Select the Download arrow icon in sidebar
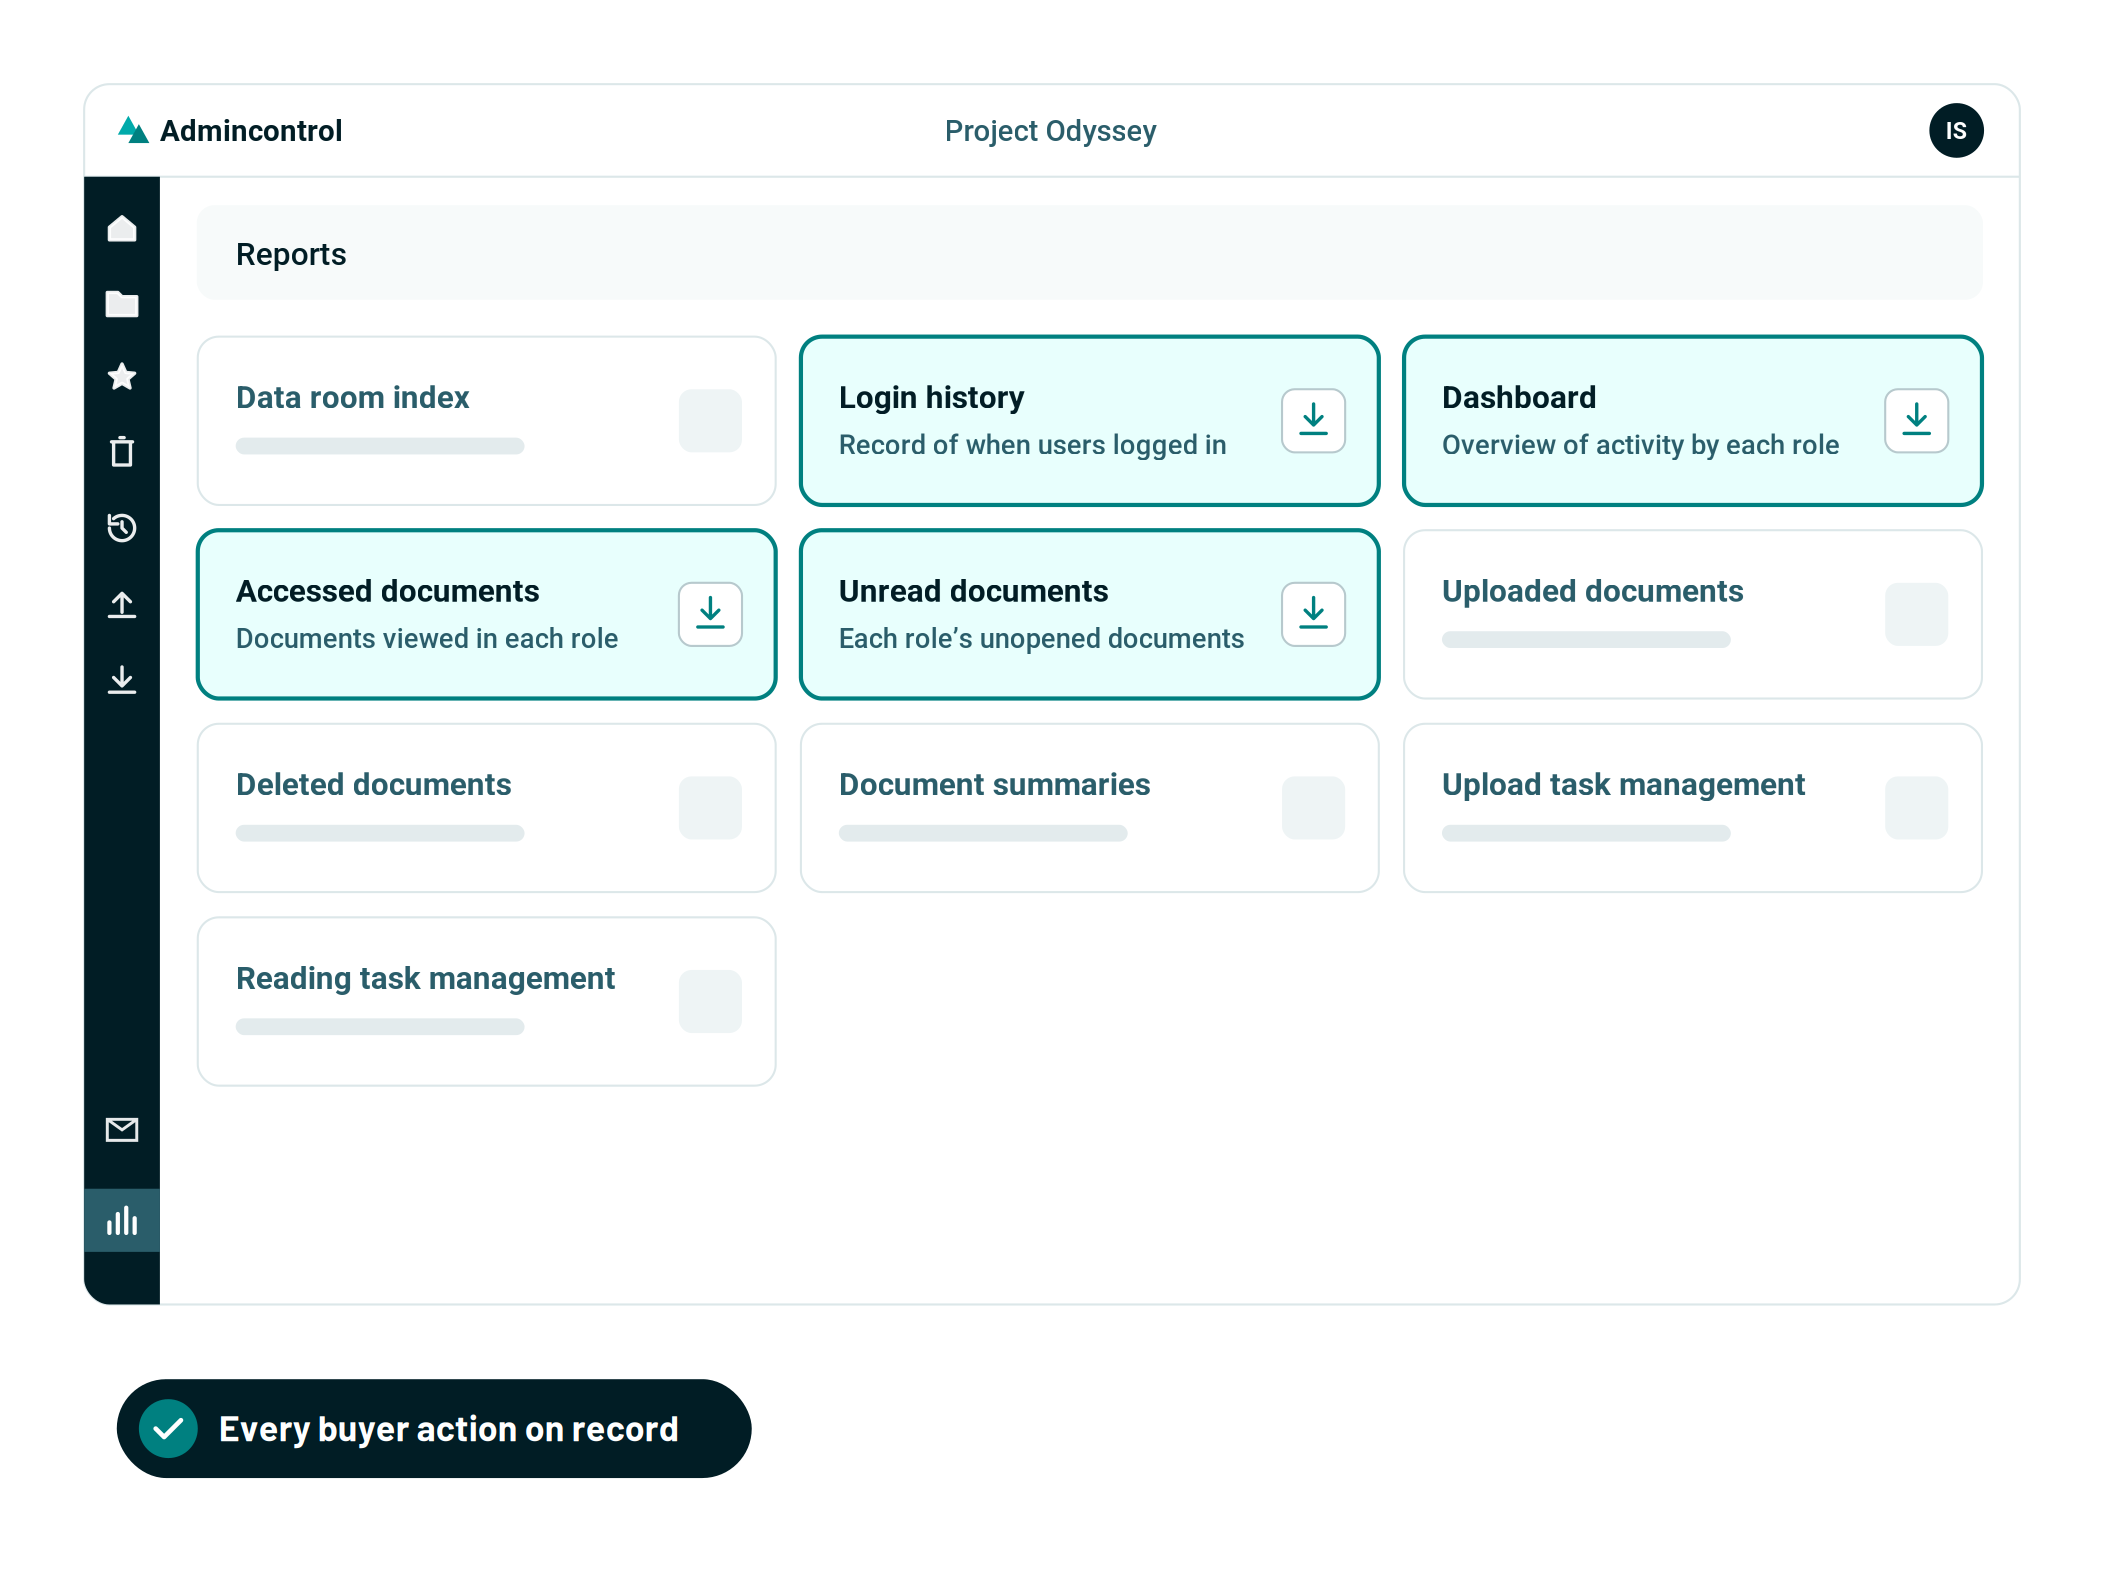The width and height of the screenshot is (2104, 1578). click(x=122, y=680)
